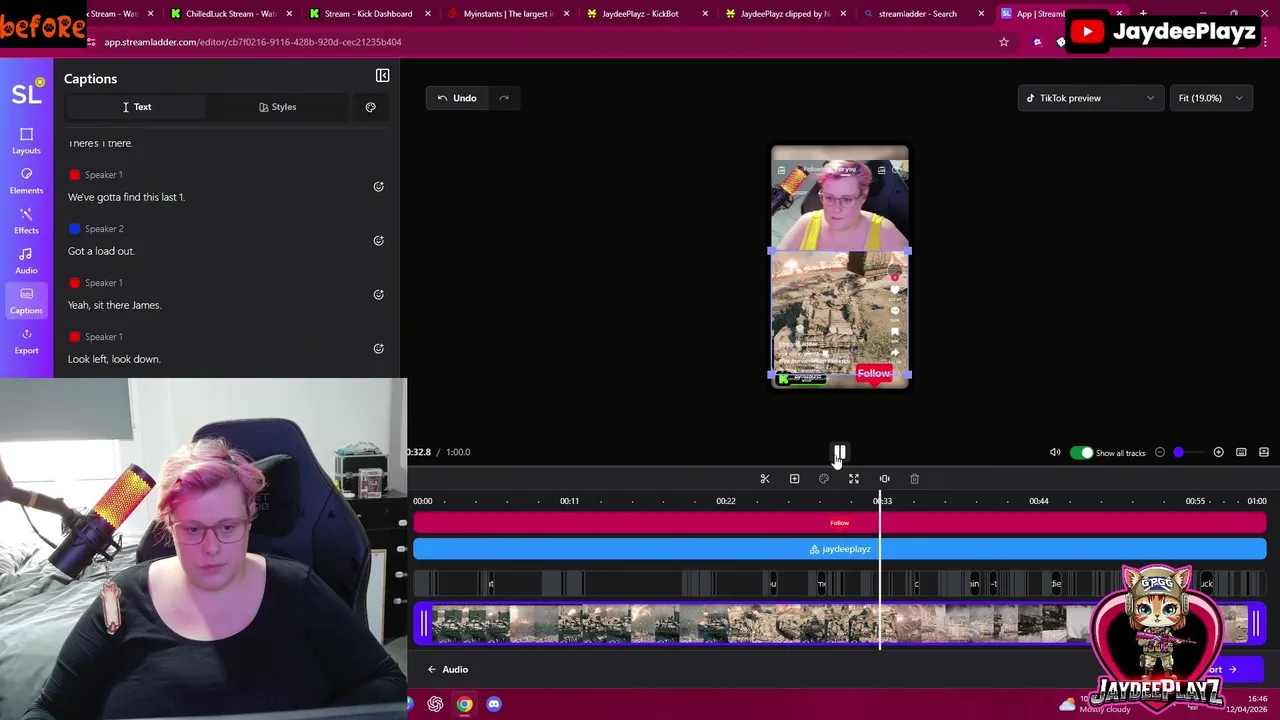This screenshot has height=720, width=1280.
Task: Change speaker for 'We've gotta find this last 1.'
Action: (96, 175)
